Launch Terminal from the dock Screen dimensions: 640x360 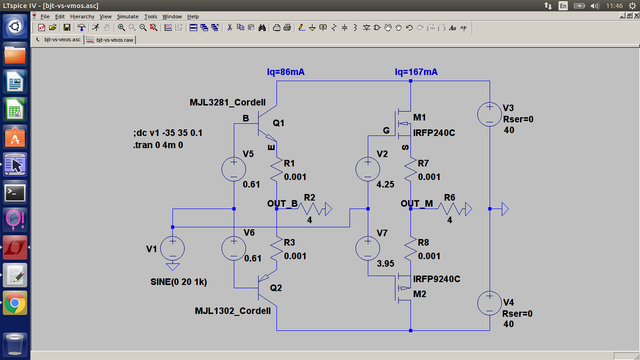(15, 193)
